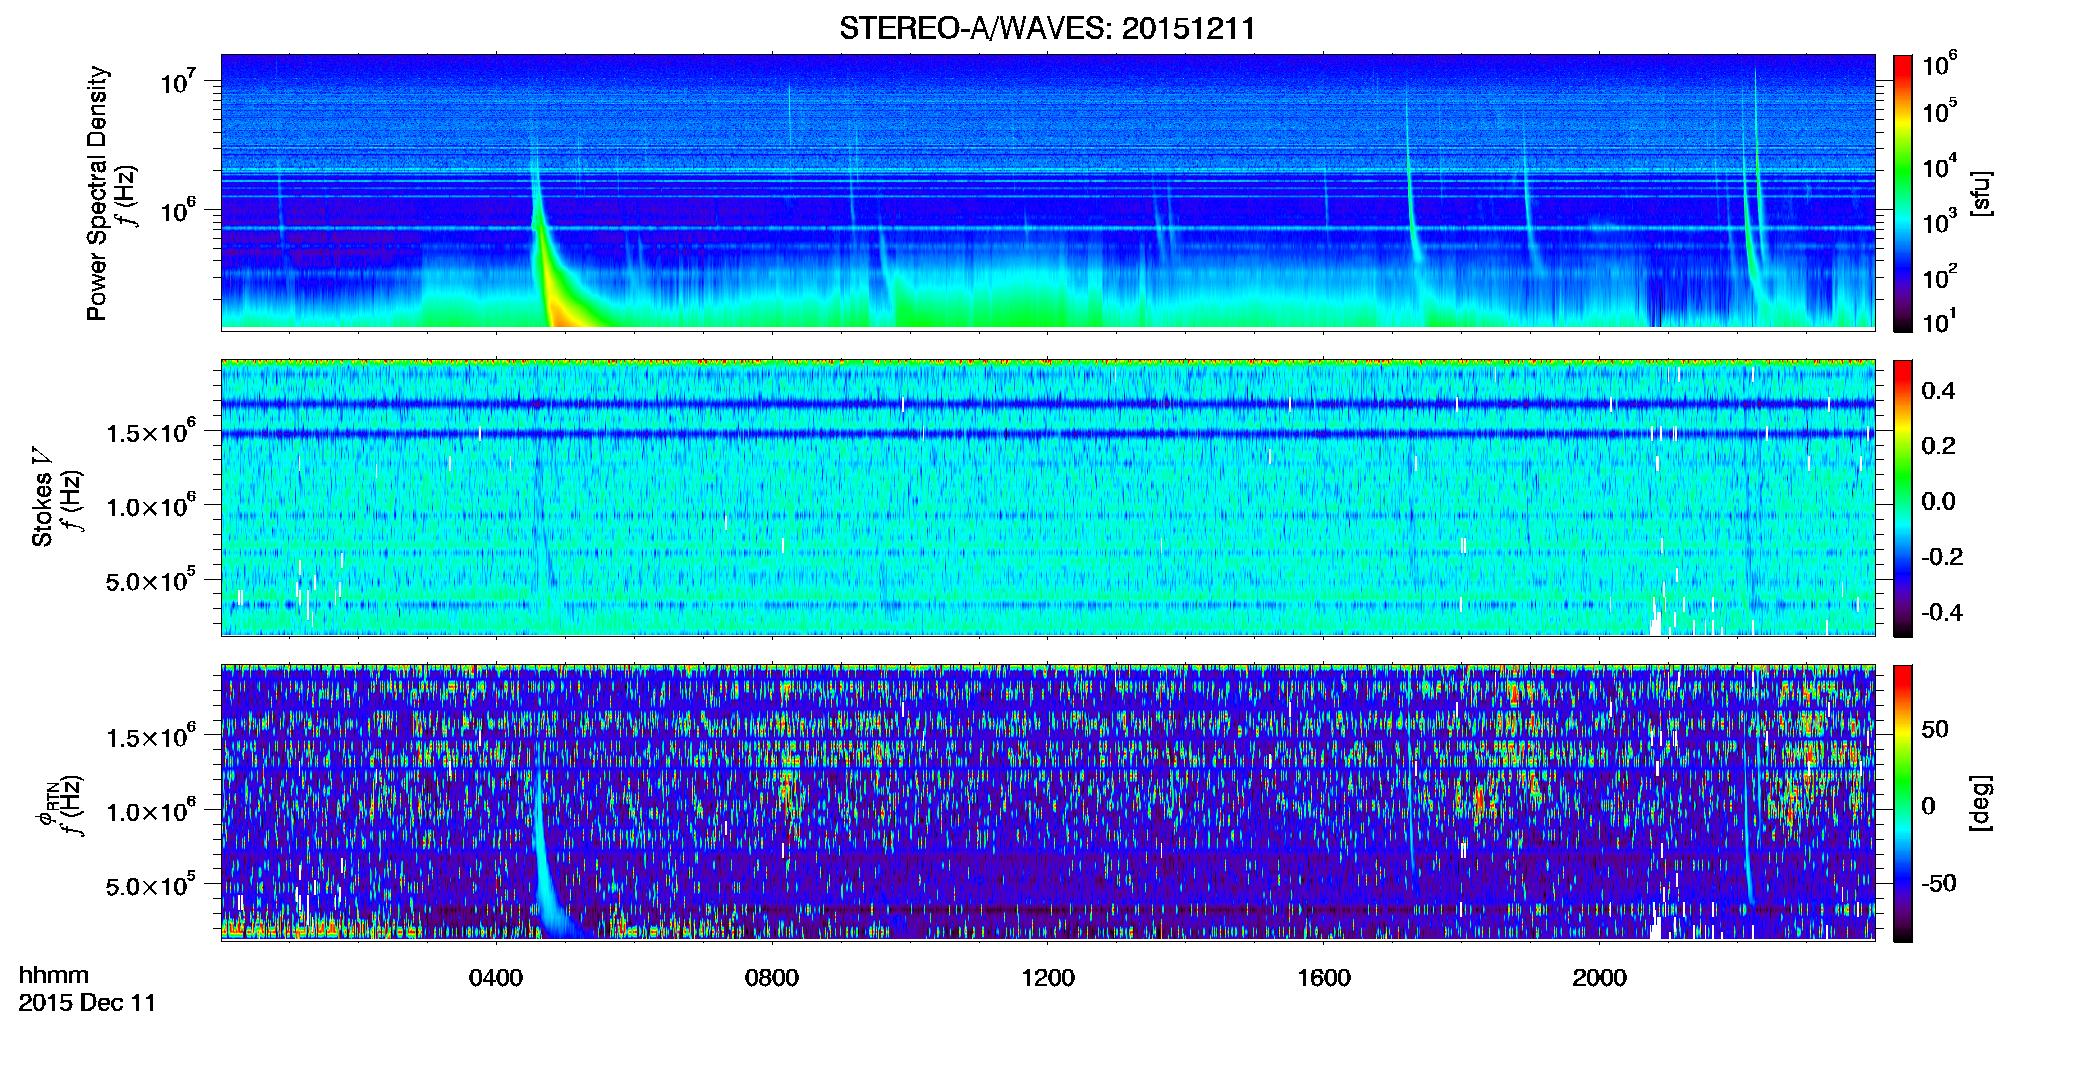This screenshot has height=1080, width=2096.
Task: Click the 0400 time axis label
Action: (496, 978)
